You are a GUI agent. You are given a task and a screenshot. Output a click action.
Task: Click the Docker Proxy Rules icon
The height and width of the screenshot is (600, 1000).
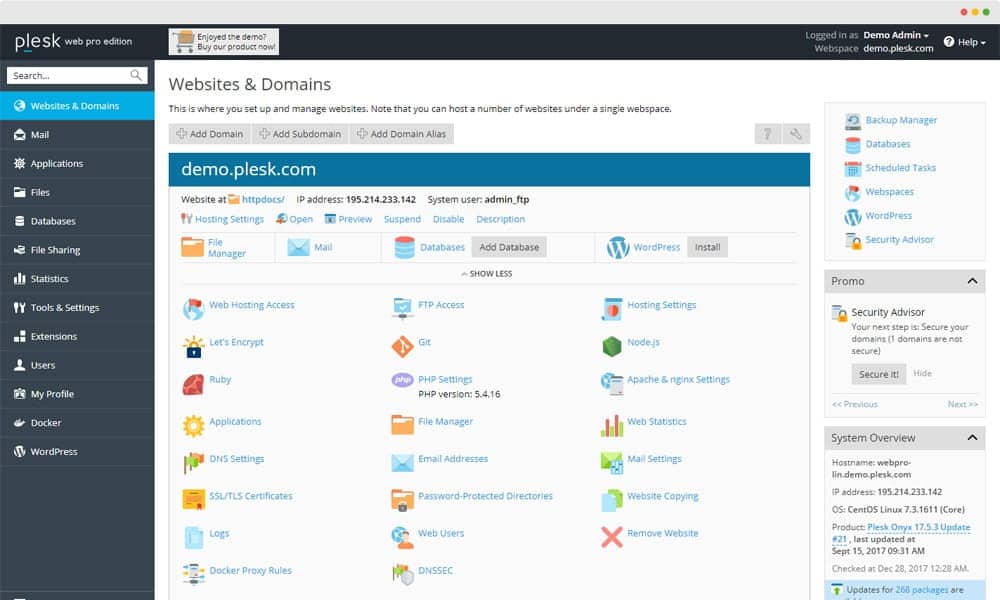point(193,574)
